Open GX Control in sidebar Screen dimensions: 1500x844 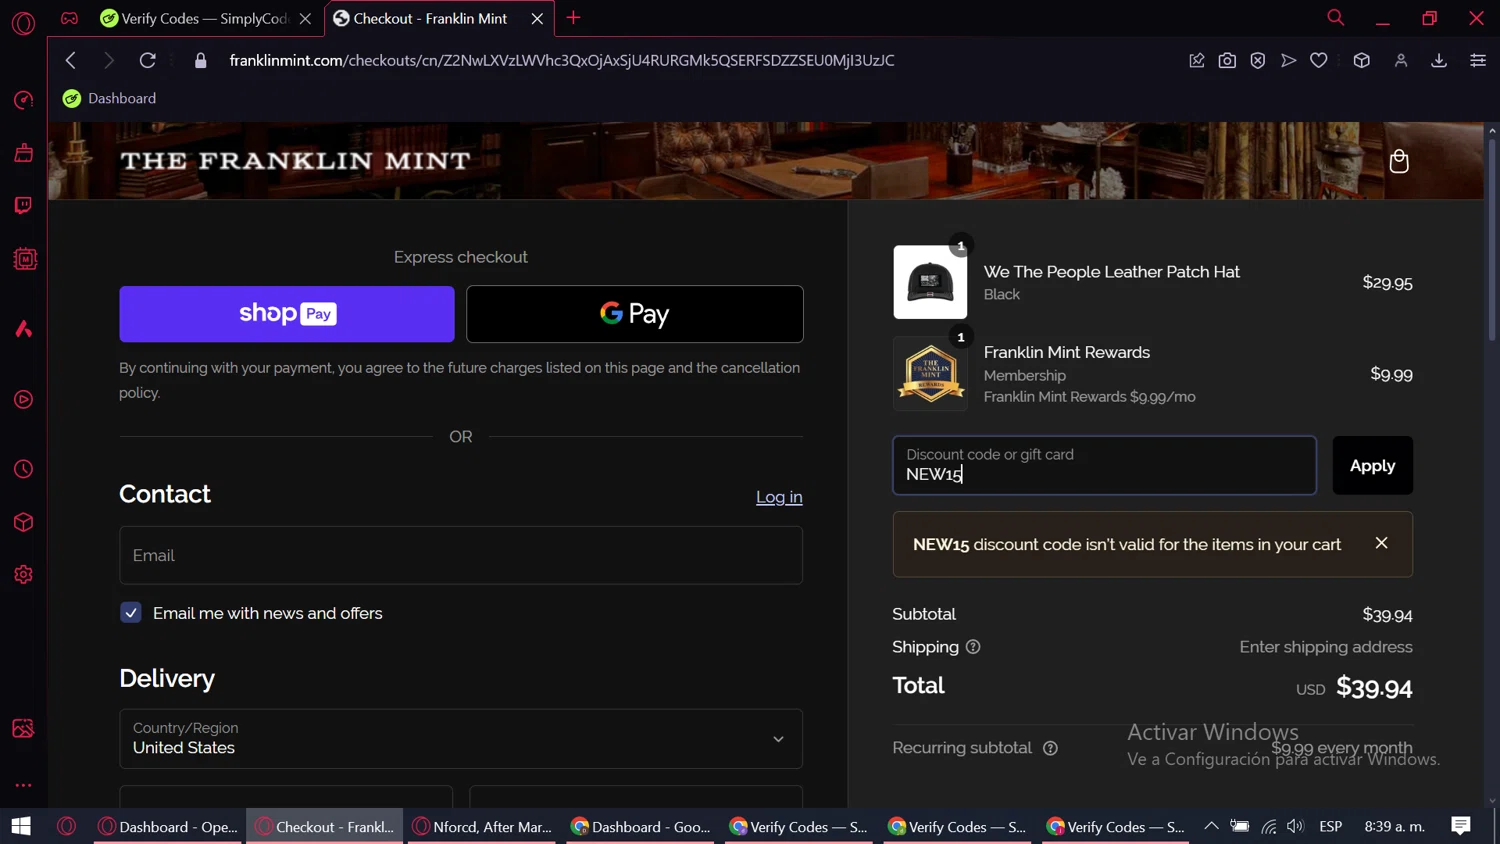23,100
